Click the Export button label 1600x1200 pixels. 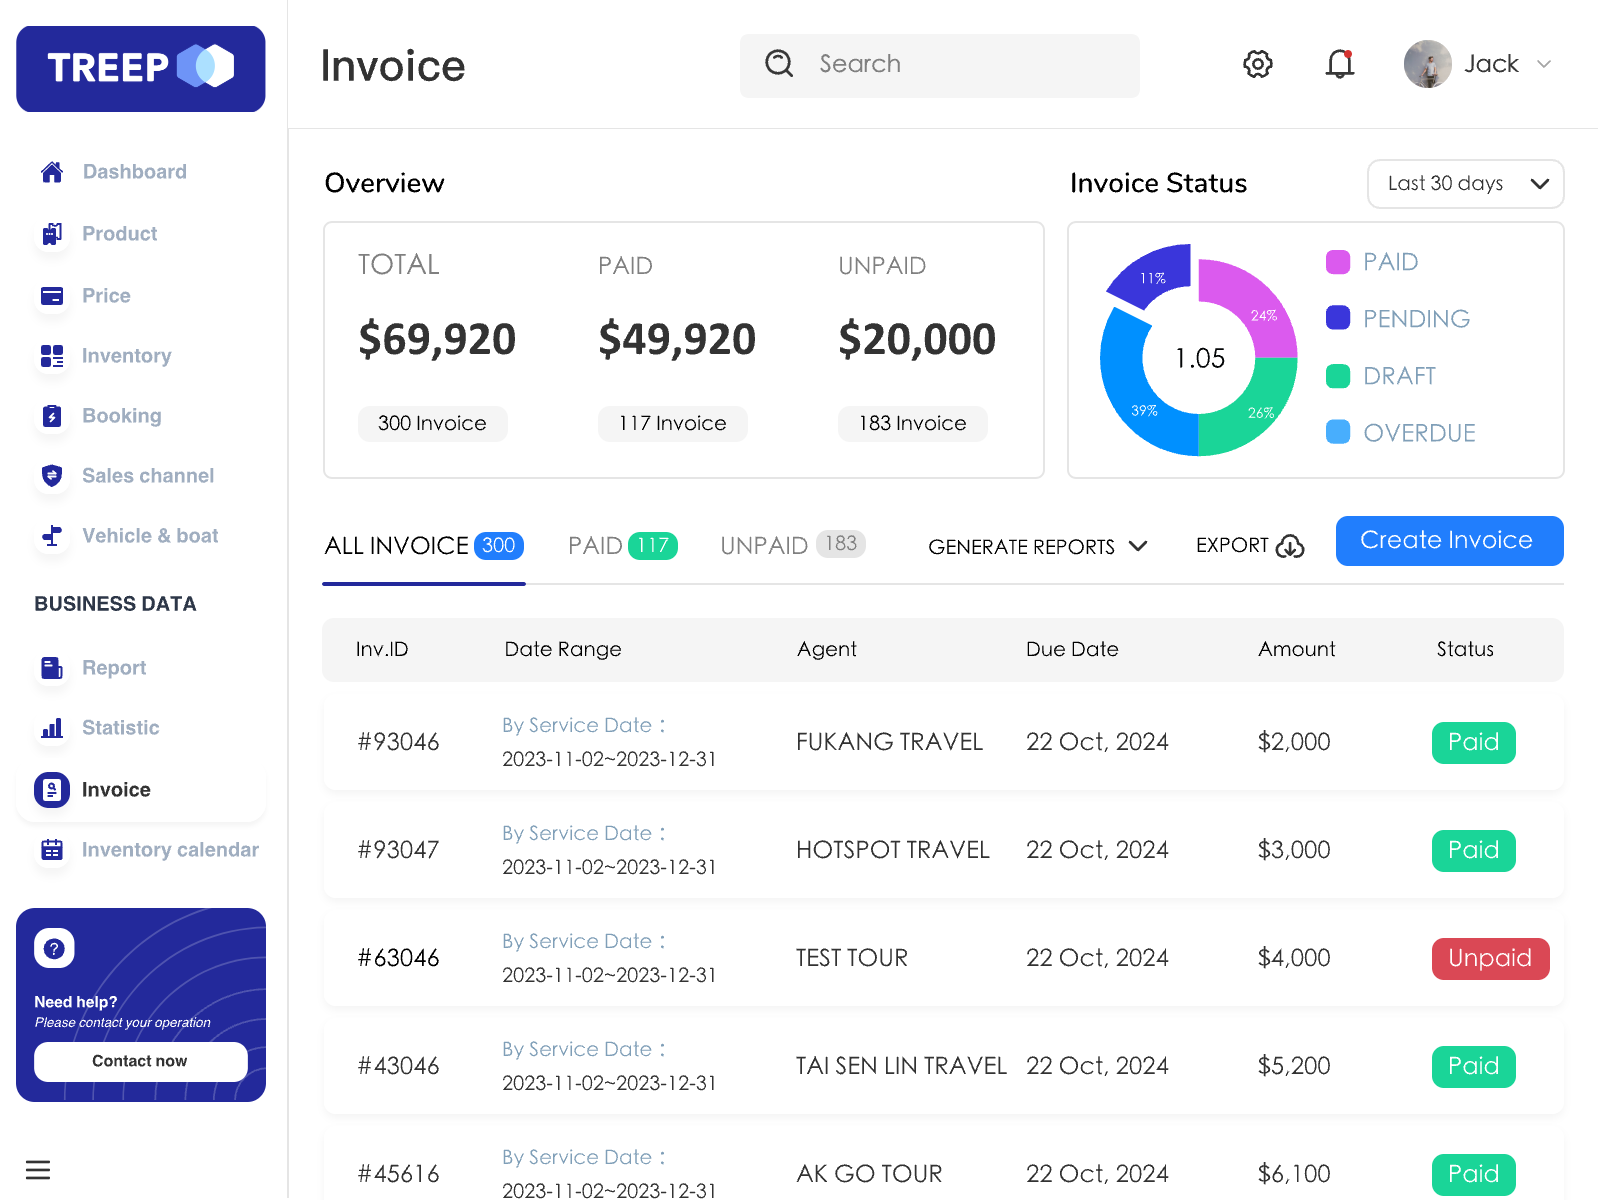point(1232,546)
